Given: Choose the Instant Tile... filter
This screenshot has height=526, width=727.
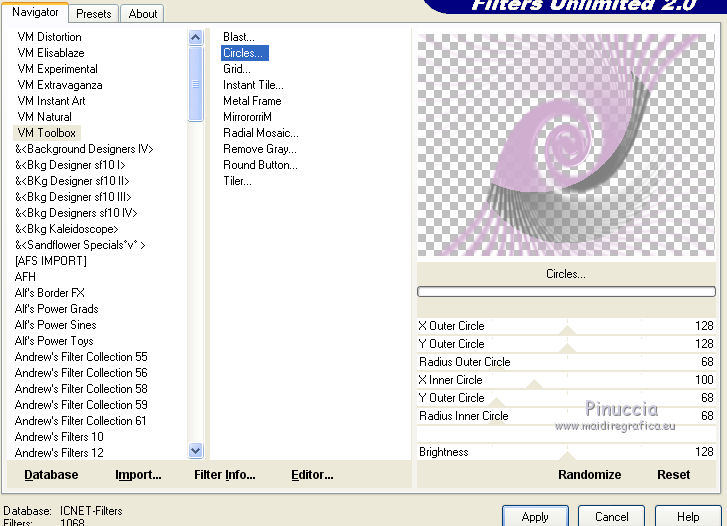Looking at the screenshot, I should [253, 85].
